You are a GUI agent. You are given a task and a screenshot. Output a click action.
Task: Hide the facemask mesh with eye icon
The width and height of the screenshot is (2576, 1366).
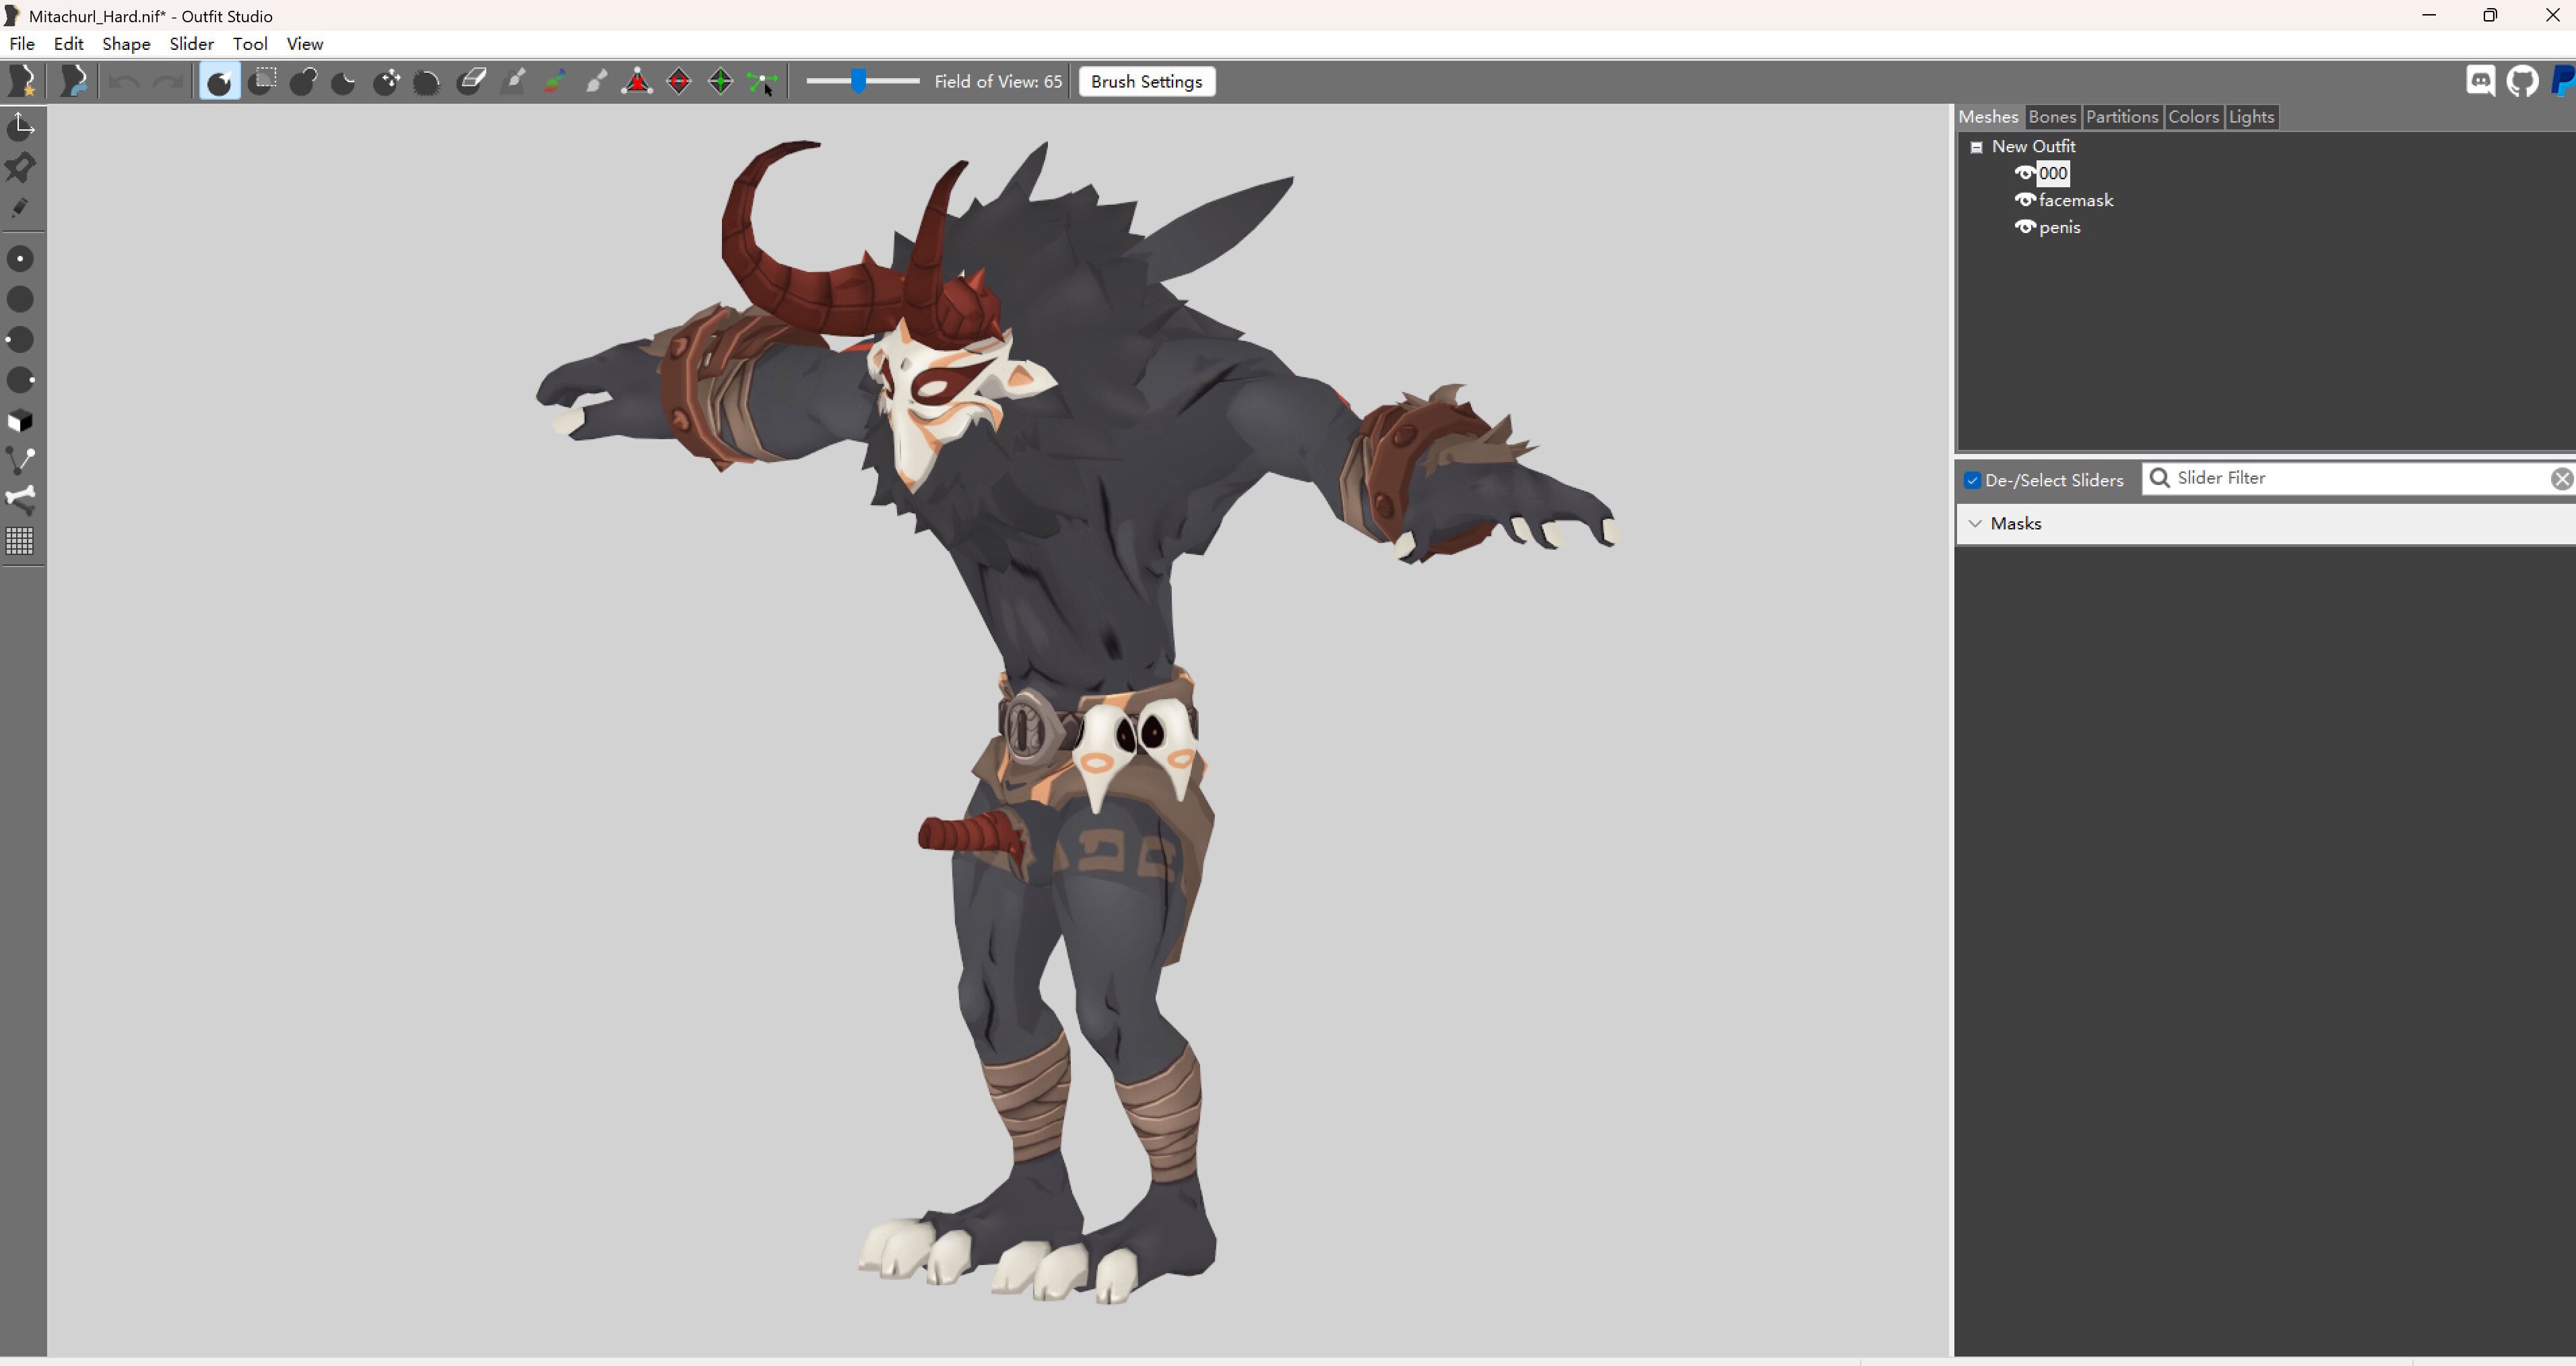[x=2025, y=200]
